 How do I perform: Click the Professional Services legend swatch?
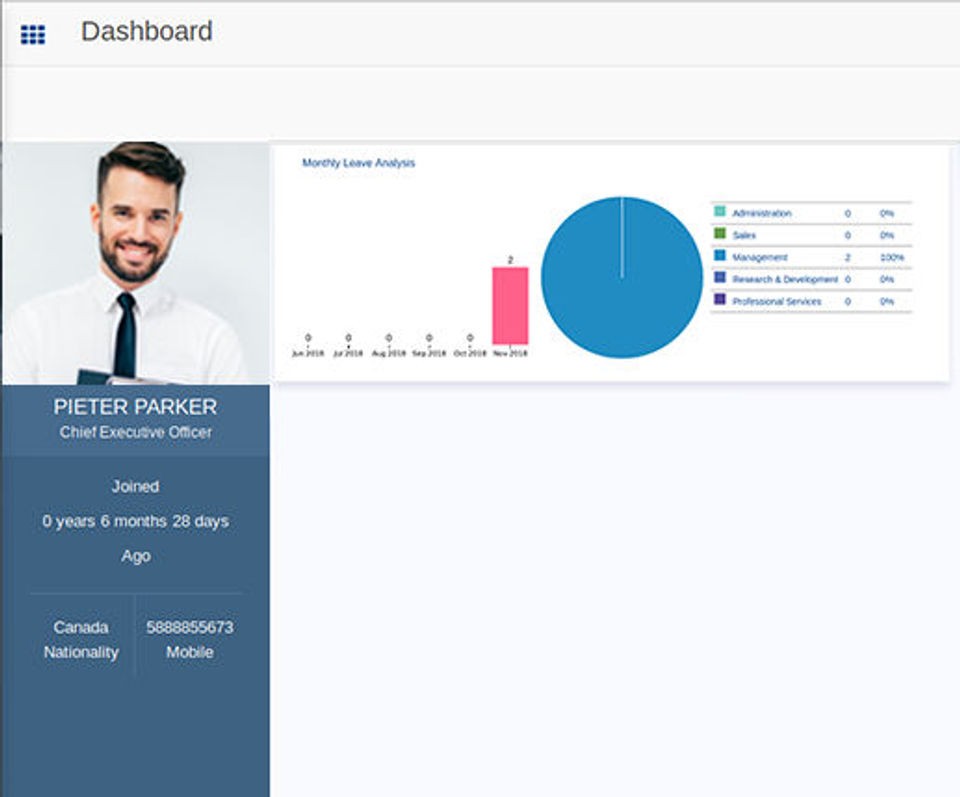click(x=720, y=300)
